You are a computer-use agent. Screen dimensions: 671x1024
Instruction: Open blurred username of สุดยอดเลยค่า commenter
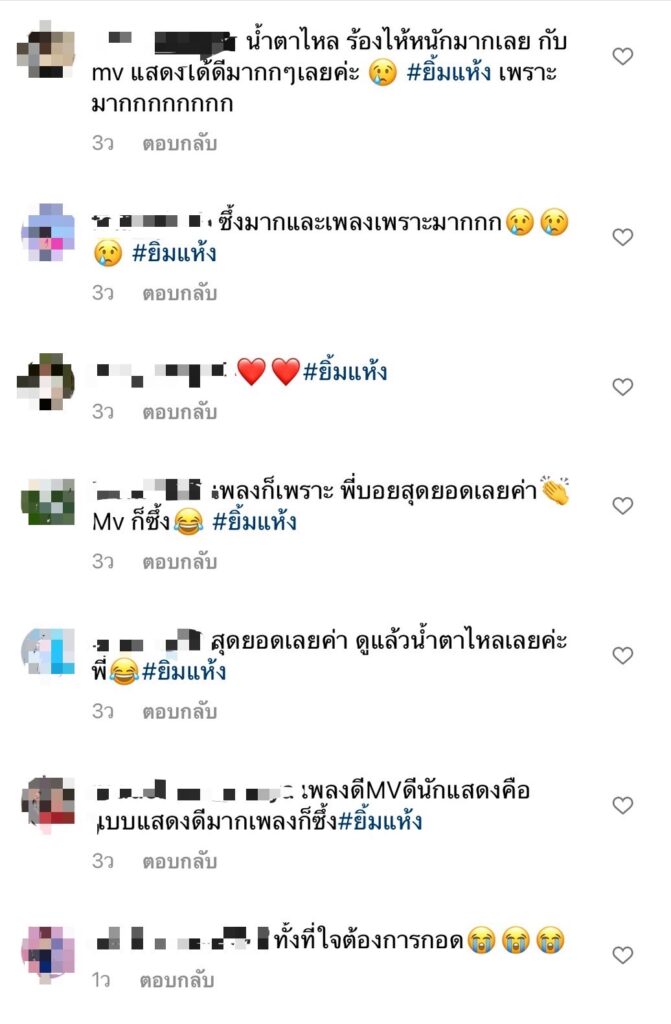click(x=147, y=642)
